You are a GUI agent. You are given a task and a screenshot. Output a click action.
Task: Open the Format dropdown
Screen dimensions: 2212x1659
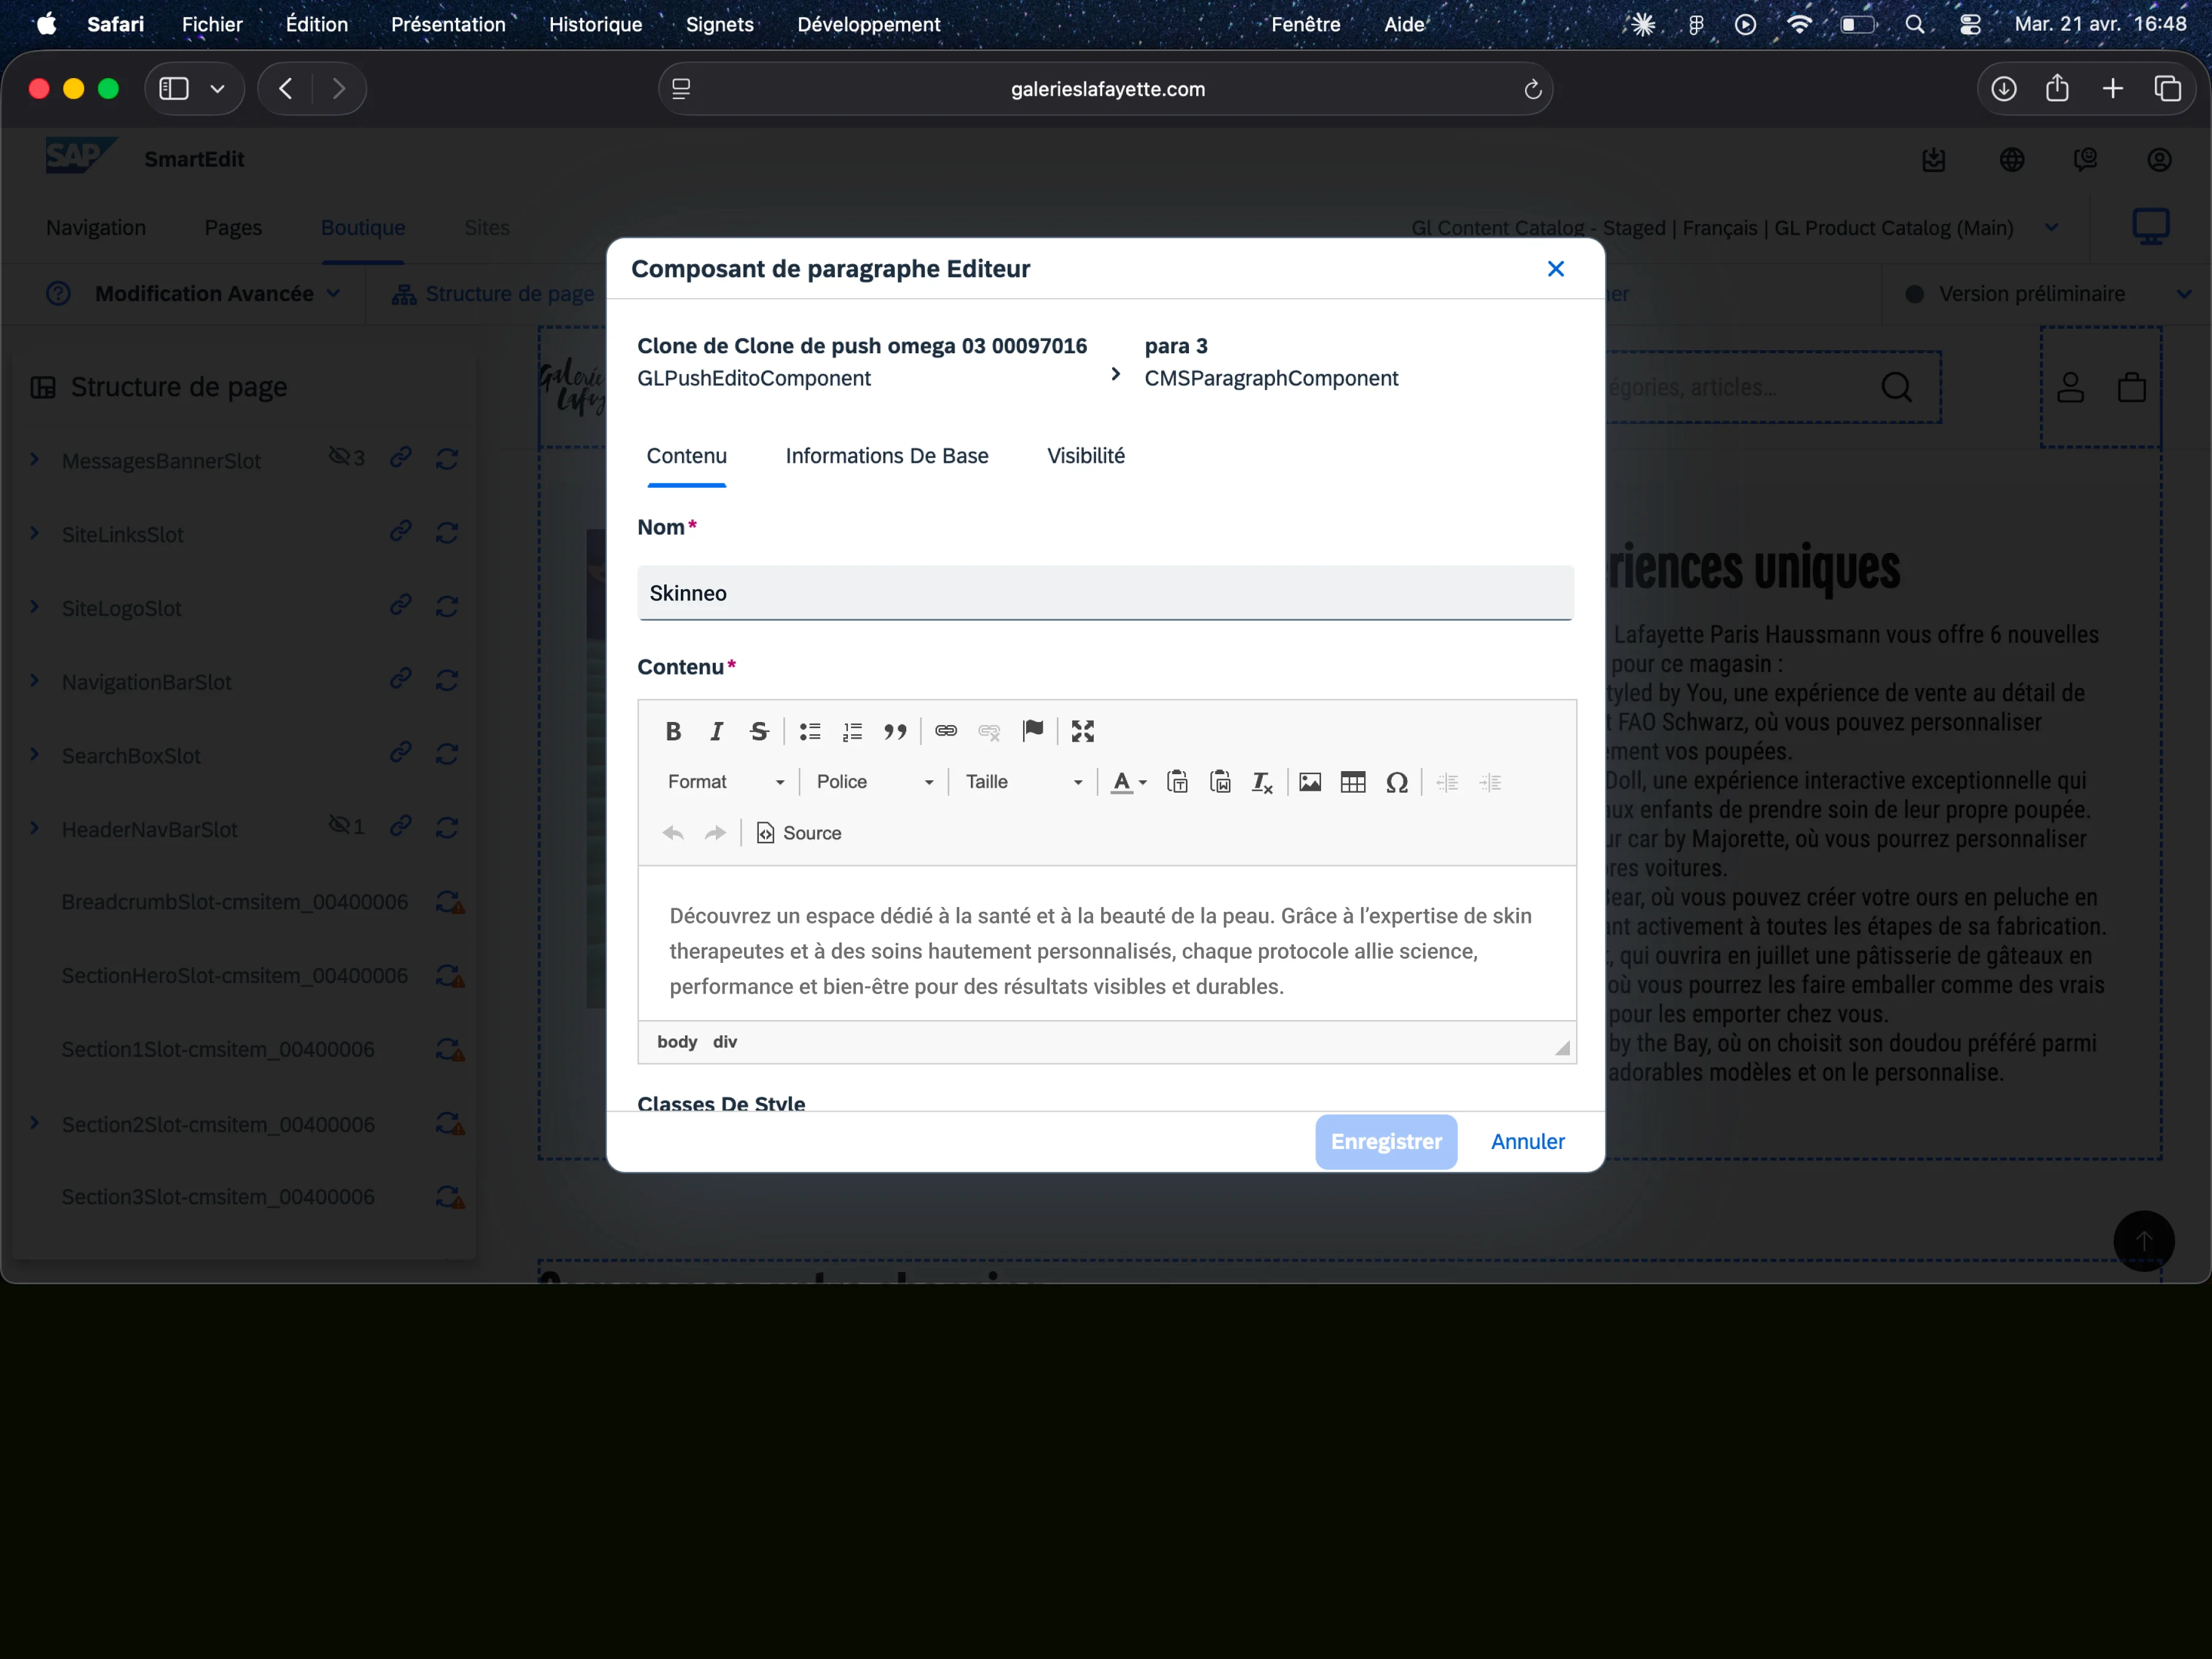726,783
